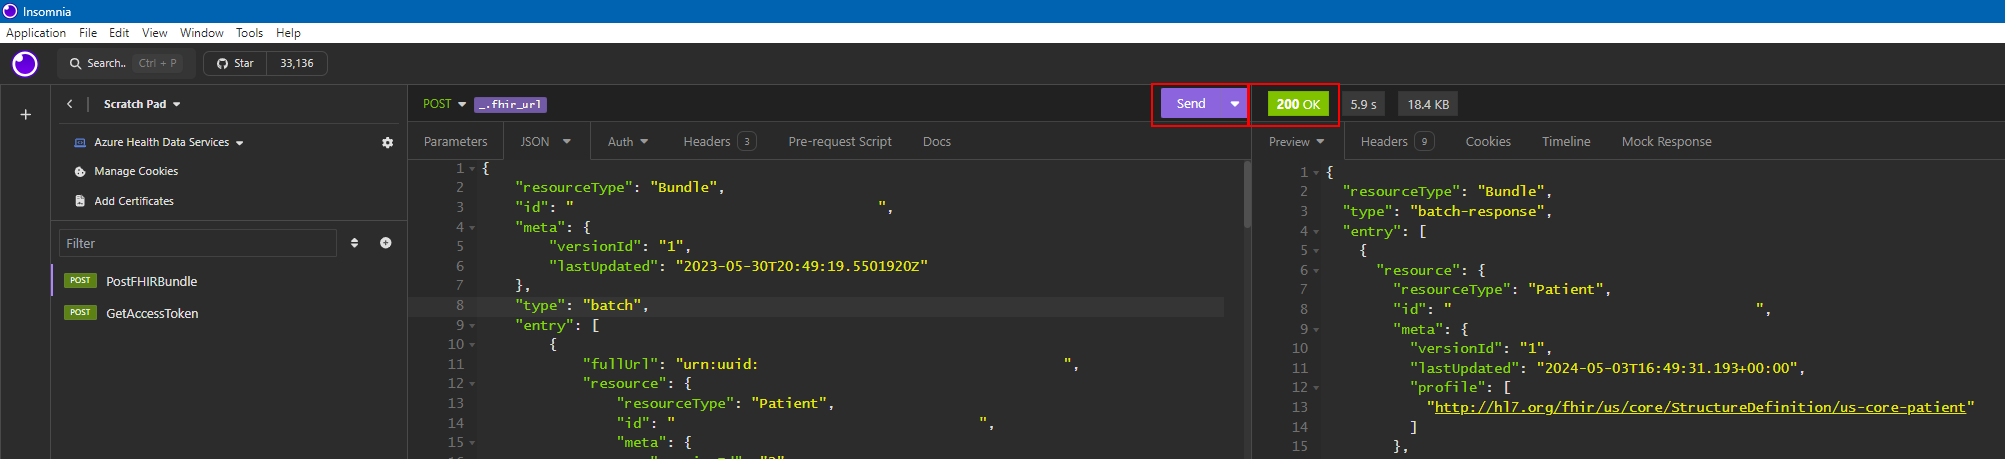The image size is (2005, 459).
Task: Click the Insomnia logo home icon
Action: (x=25, y=64)
